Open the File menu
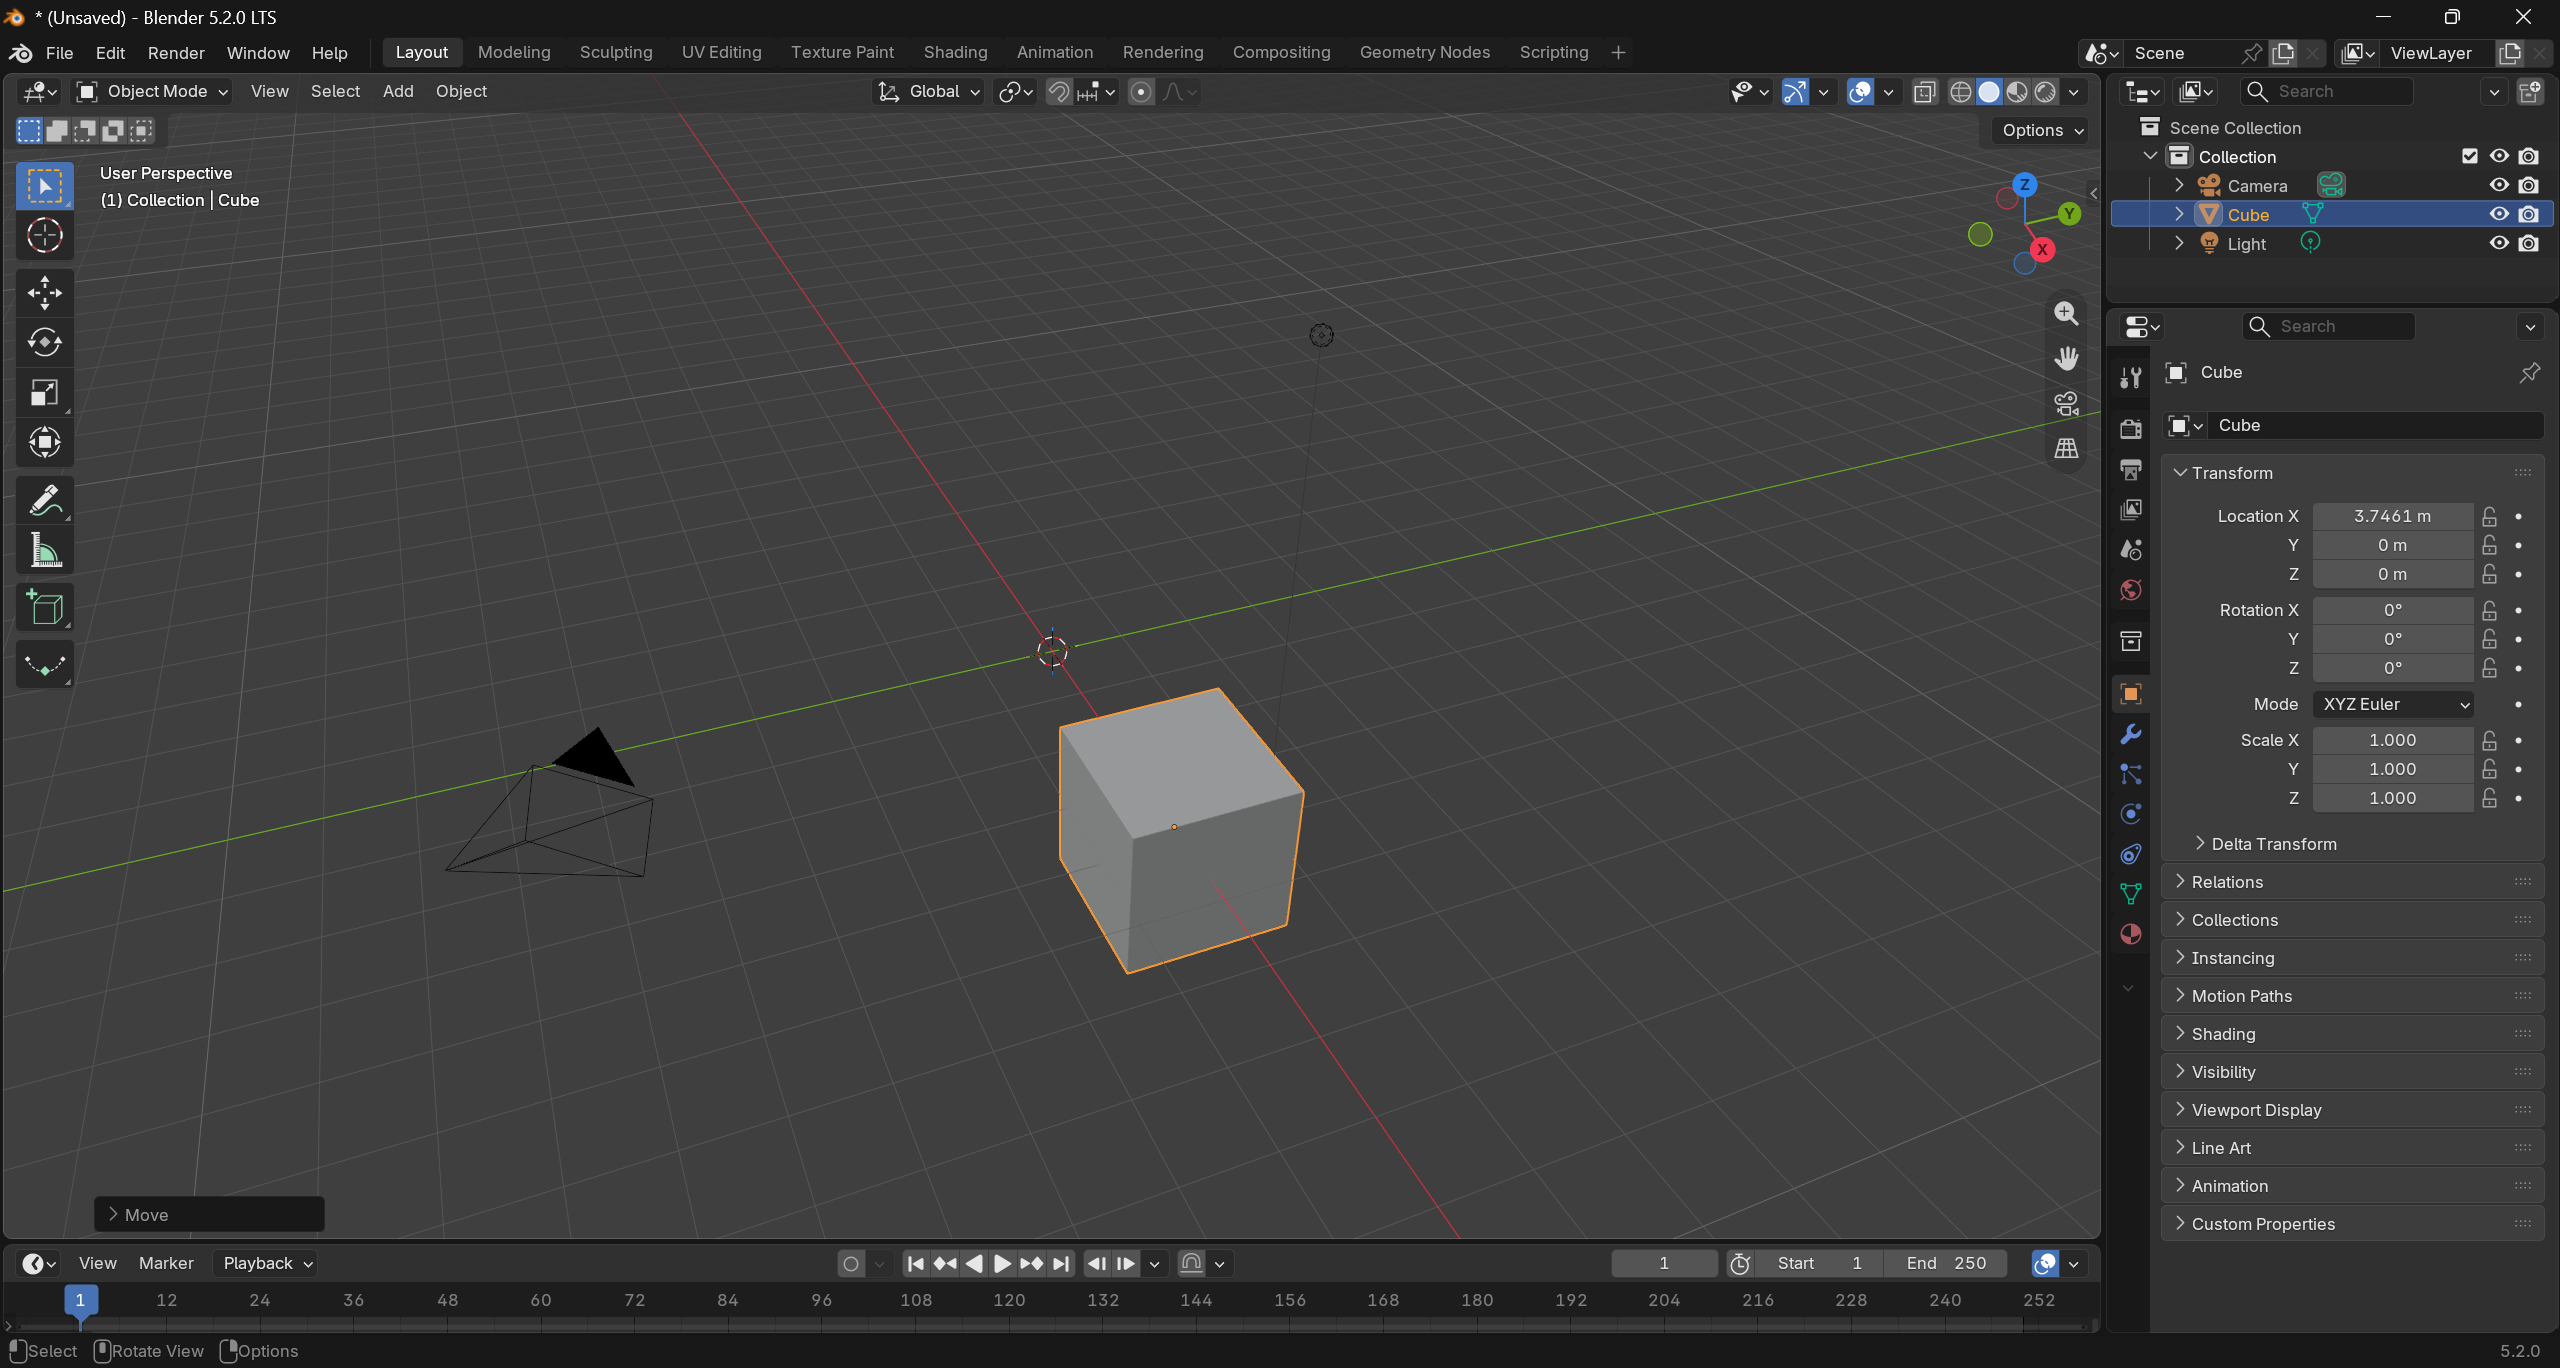 click(x=60, y=53)
